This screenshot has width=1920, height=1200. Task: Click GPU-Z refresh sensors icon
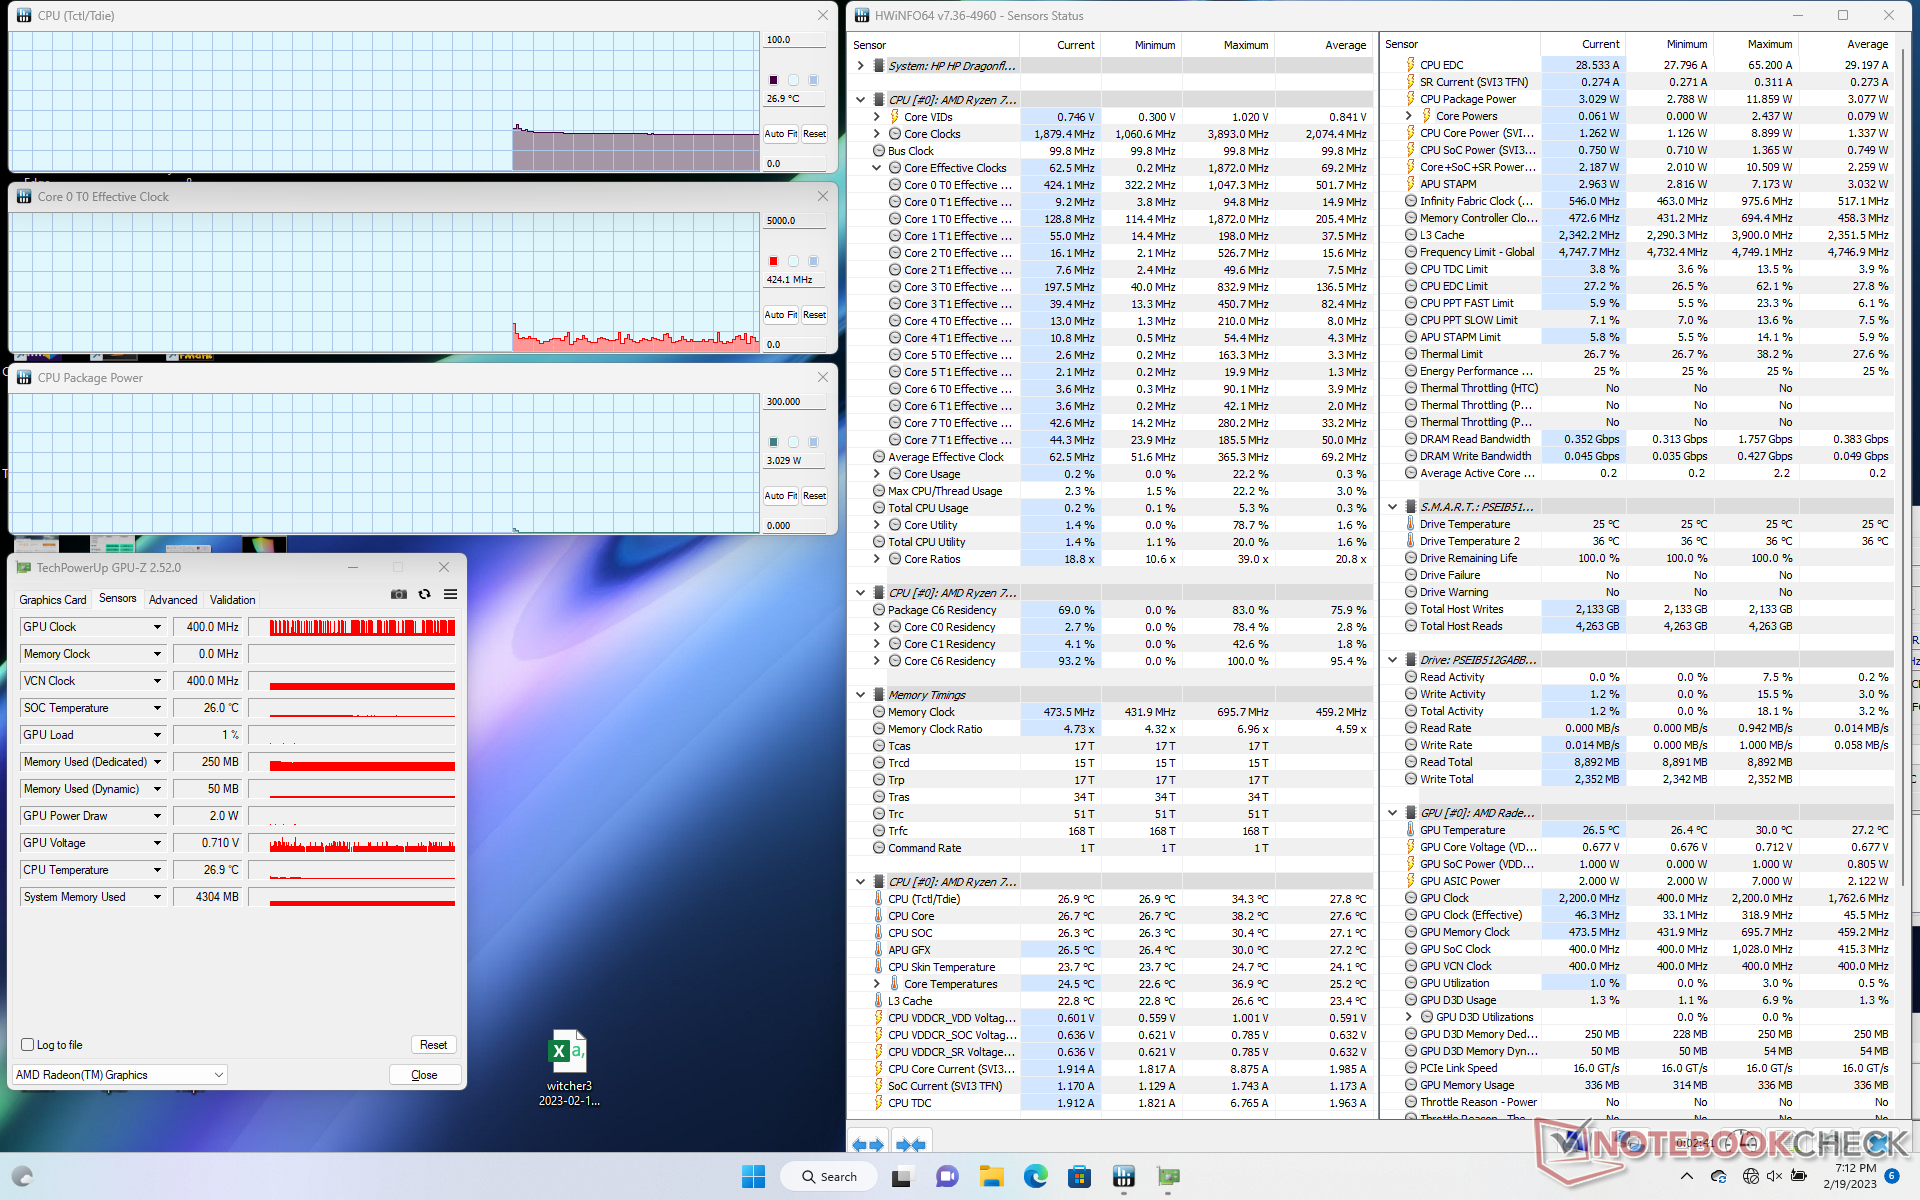tap(425, 594)
